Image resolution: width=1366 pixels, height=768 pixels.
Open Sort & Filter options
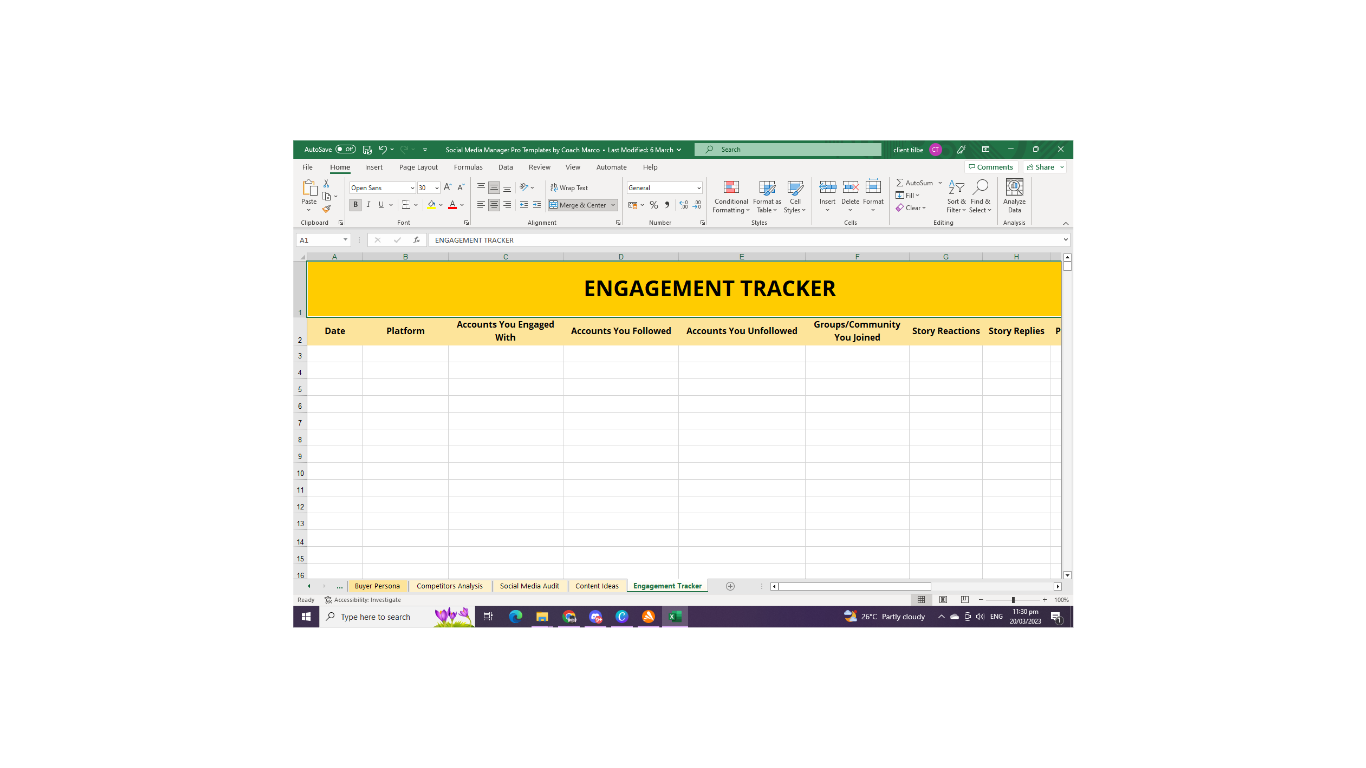point(956,197)
